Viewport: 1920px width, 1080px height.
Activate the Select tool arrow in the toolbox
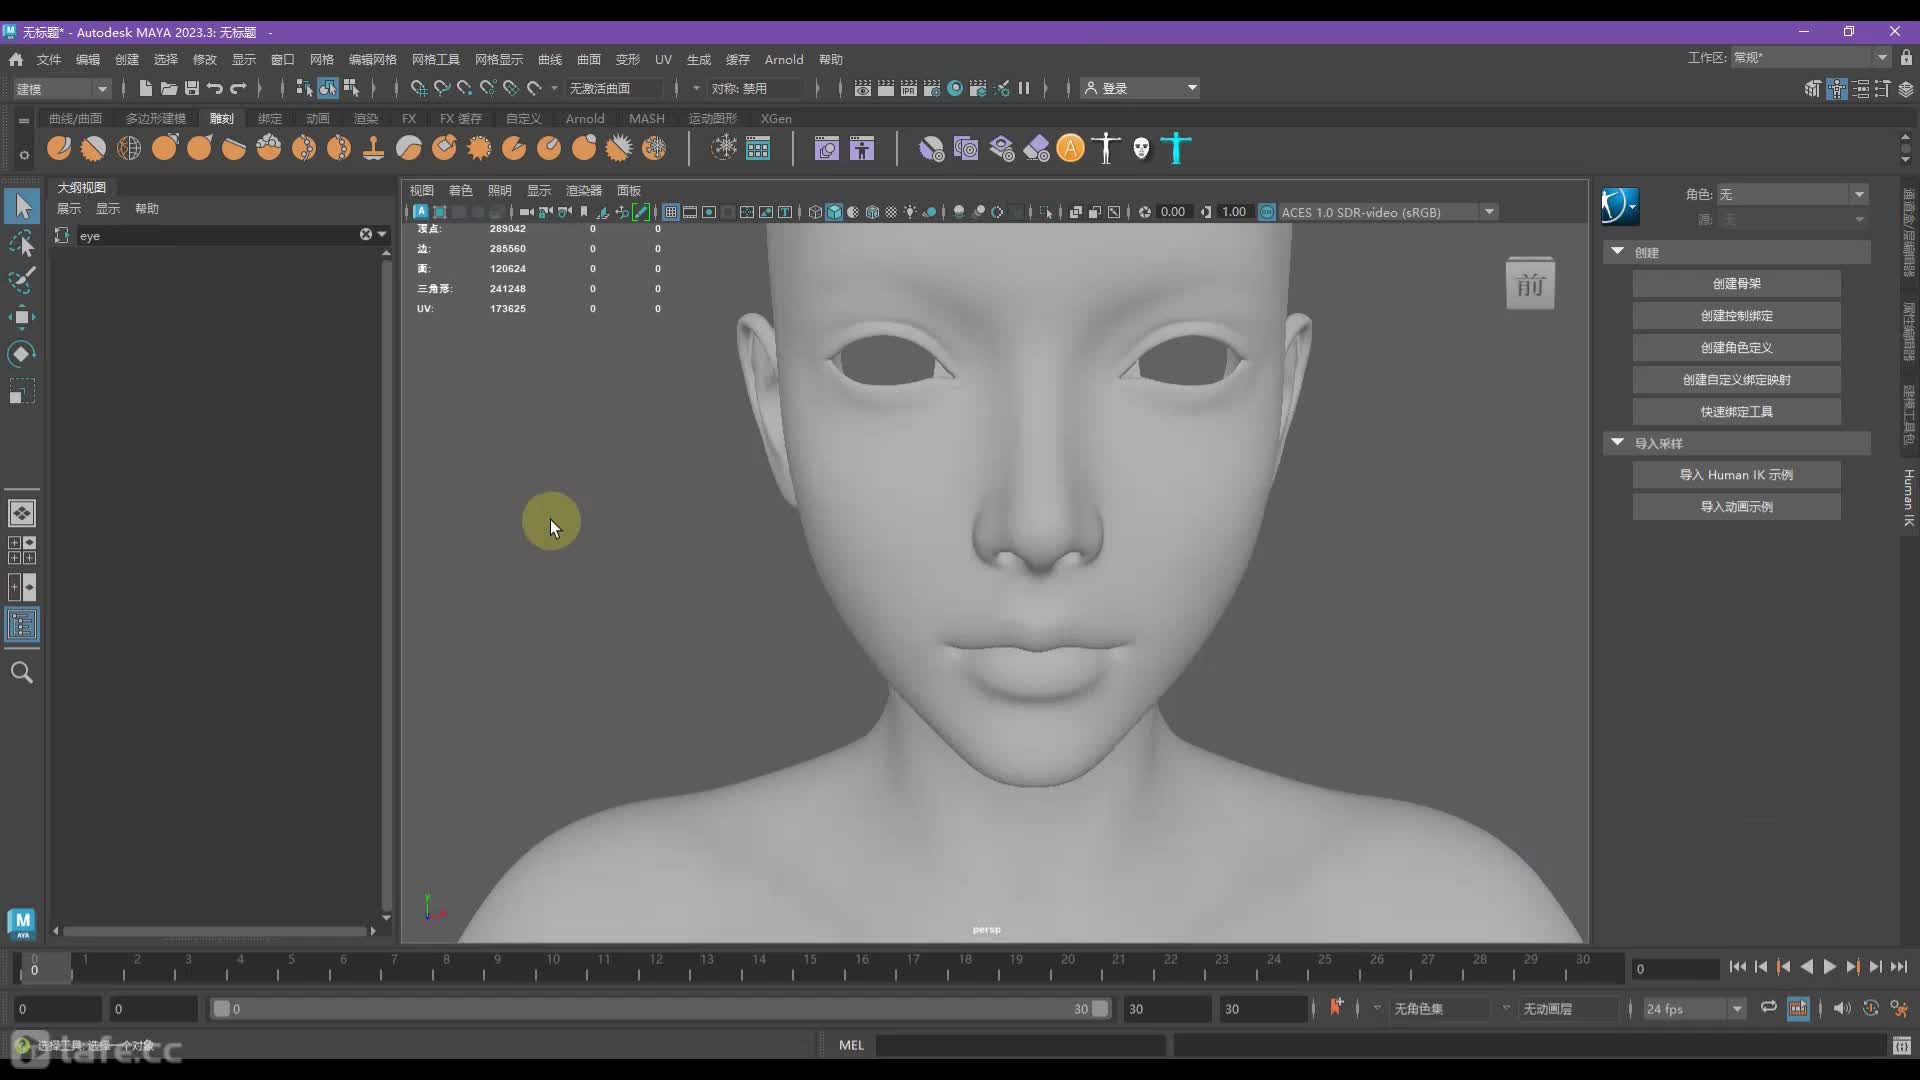[22, 207]
